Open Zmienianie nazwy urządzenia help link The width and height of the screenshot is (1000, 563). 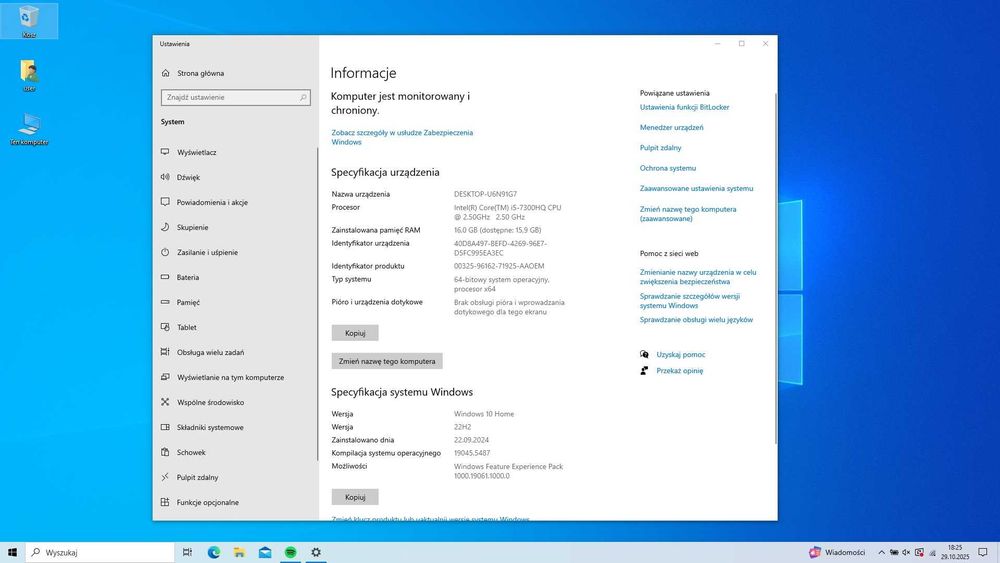point(698,277)
